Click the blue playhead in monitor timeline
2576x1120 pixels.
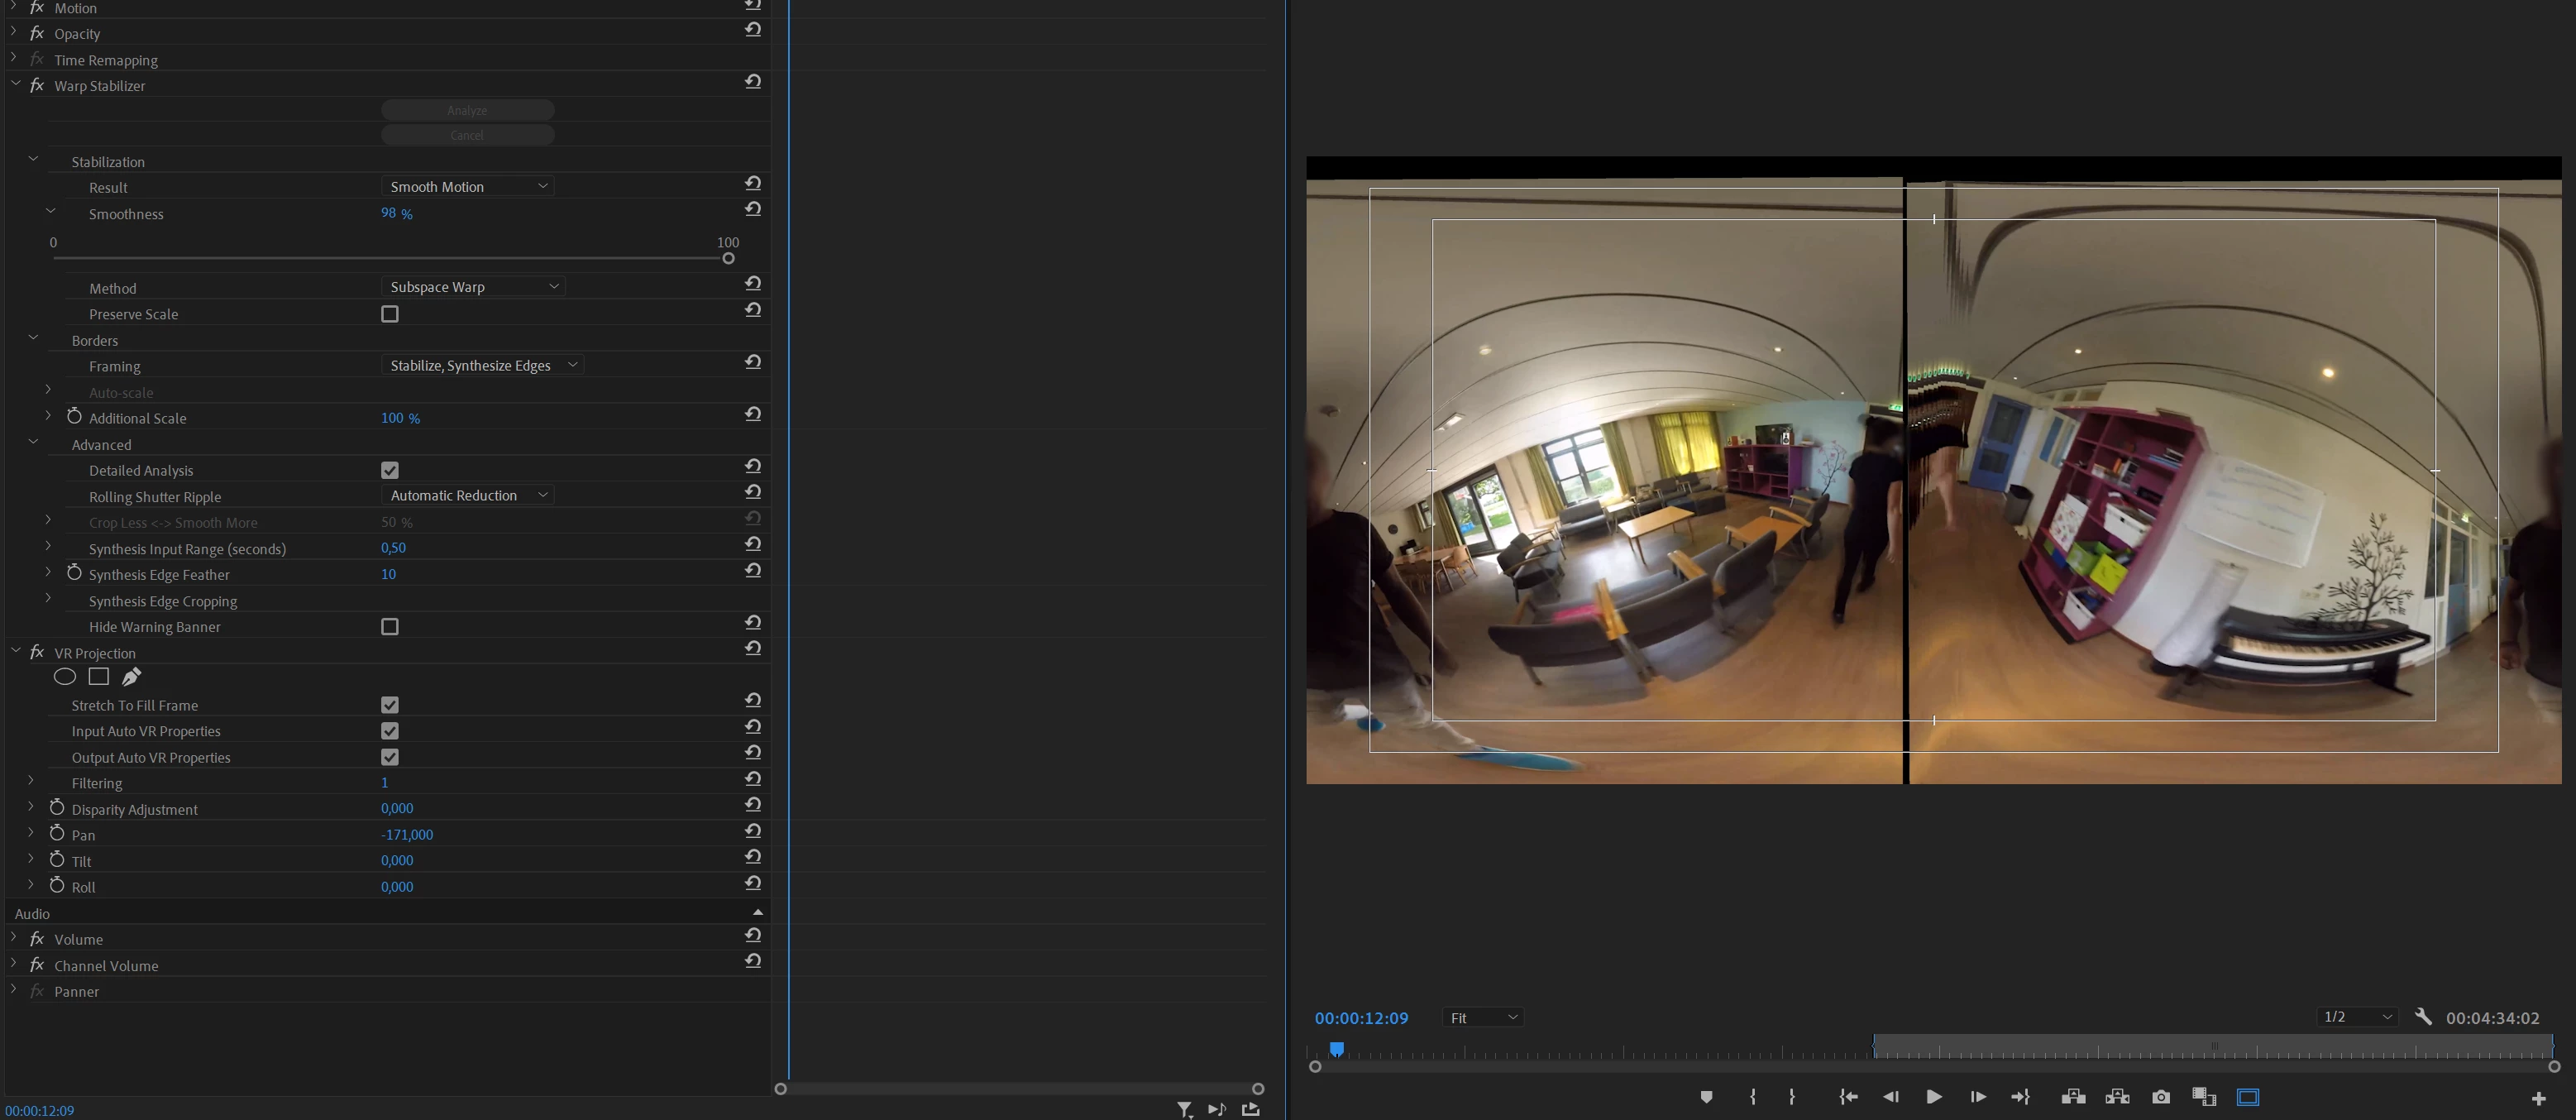[x=1337, y=1049]
